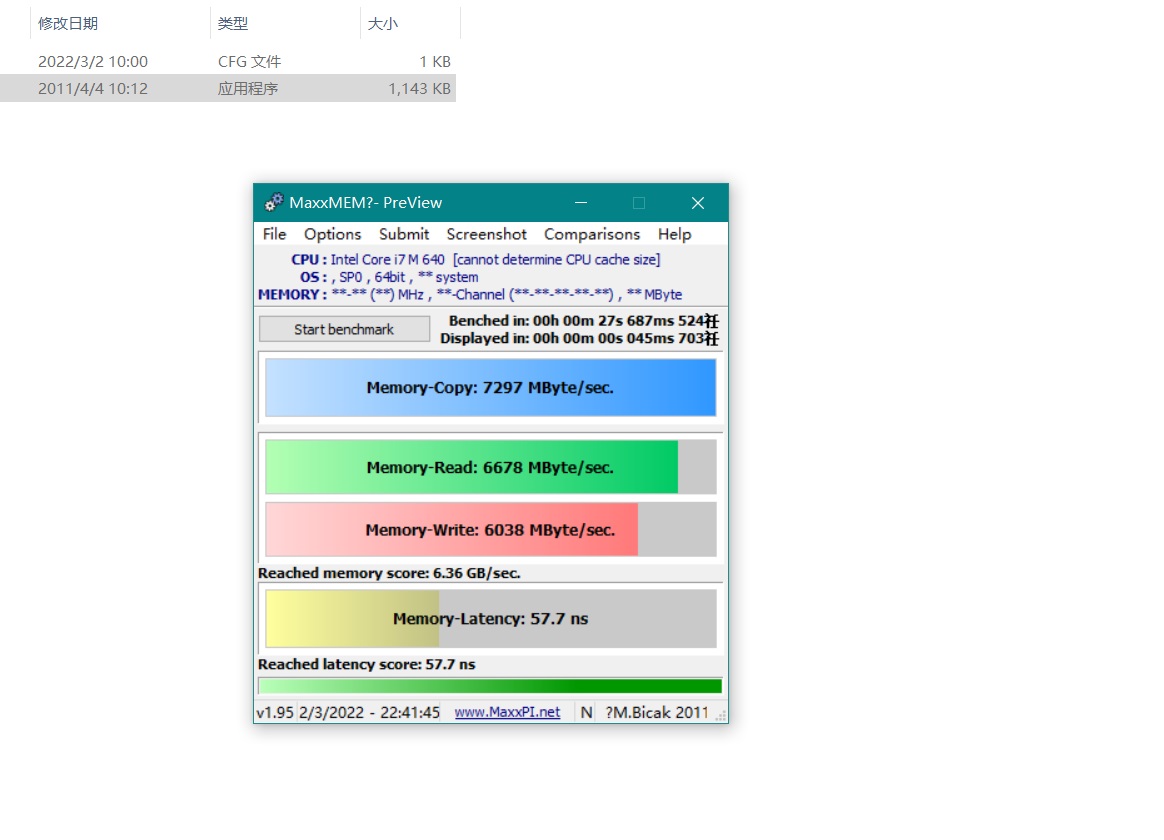
Task: Click the 修改日期 column header
Action: (x=68, y=23)
